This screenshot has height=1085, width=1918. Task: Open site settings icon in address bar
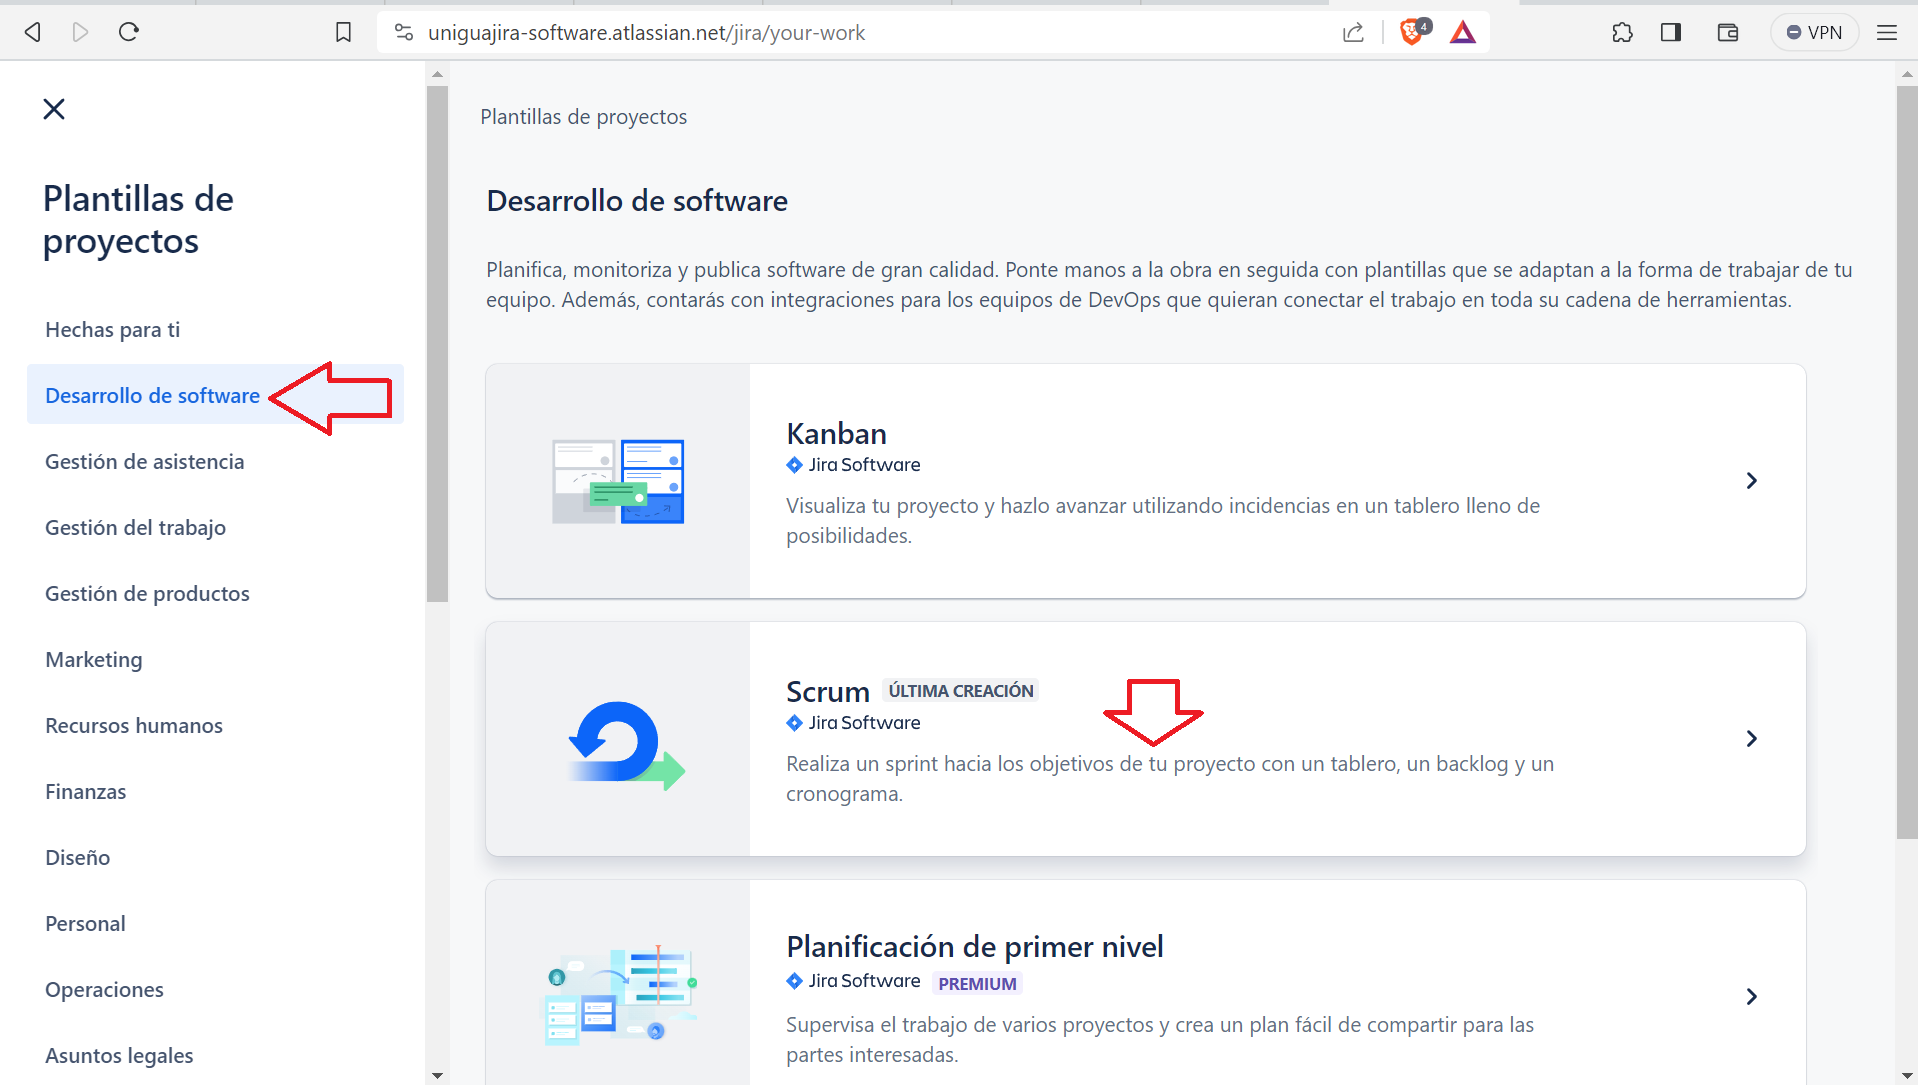click(403, 32)
